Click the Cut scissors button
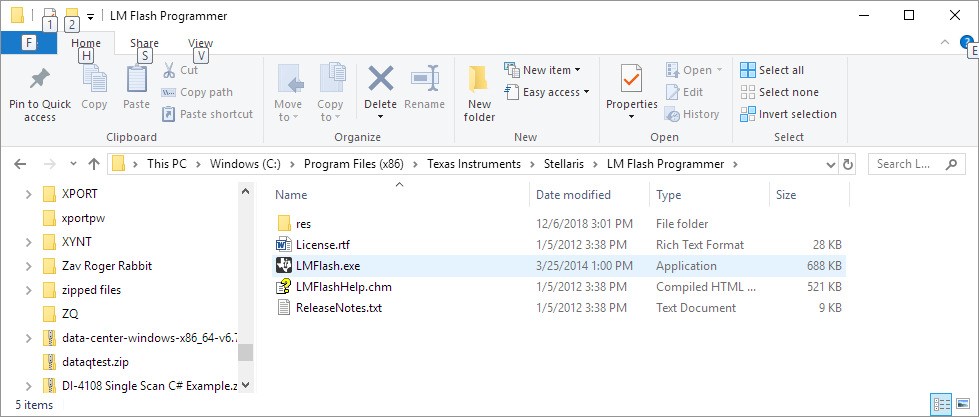The width and height of the screenshot is (979, 417). coord(180,70)
